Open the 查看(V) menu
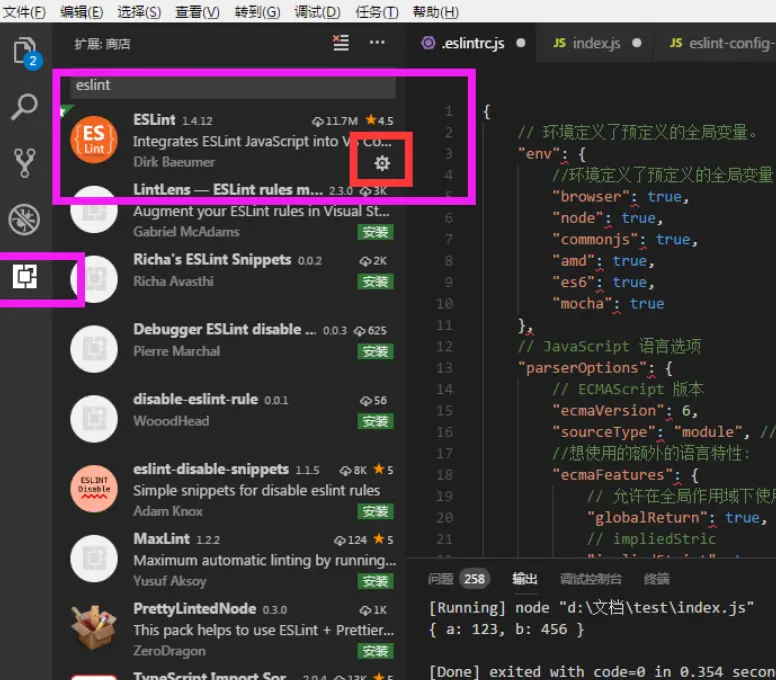 click(x=197, y=11)
